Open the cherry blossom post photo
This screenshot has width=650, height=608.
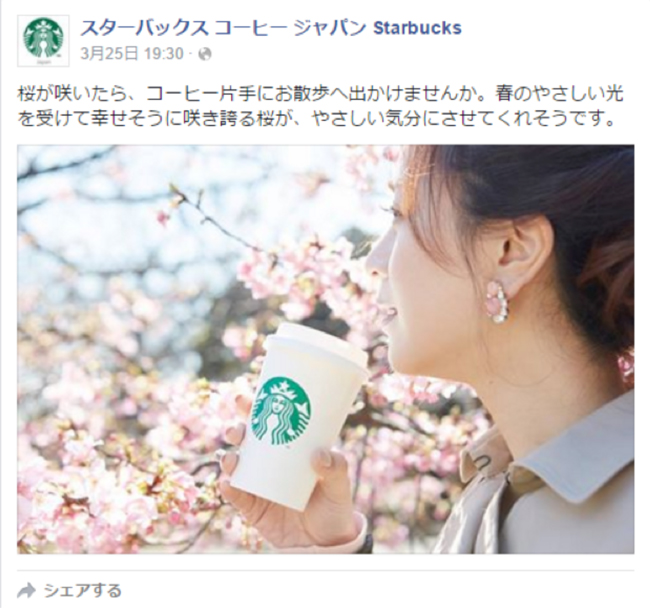(325, 349)
